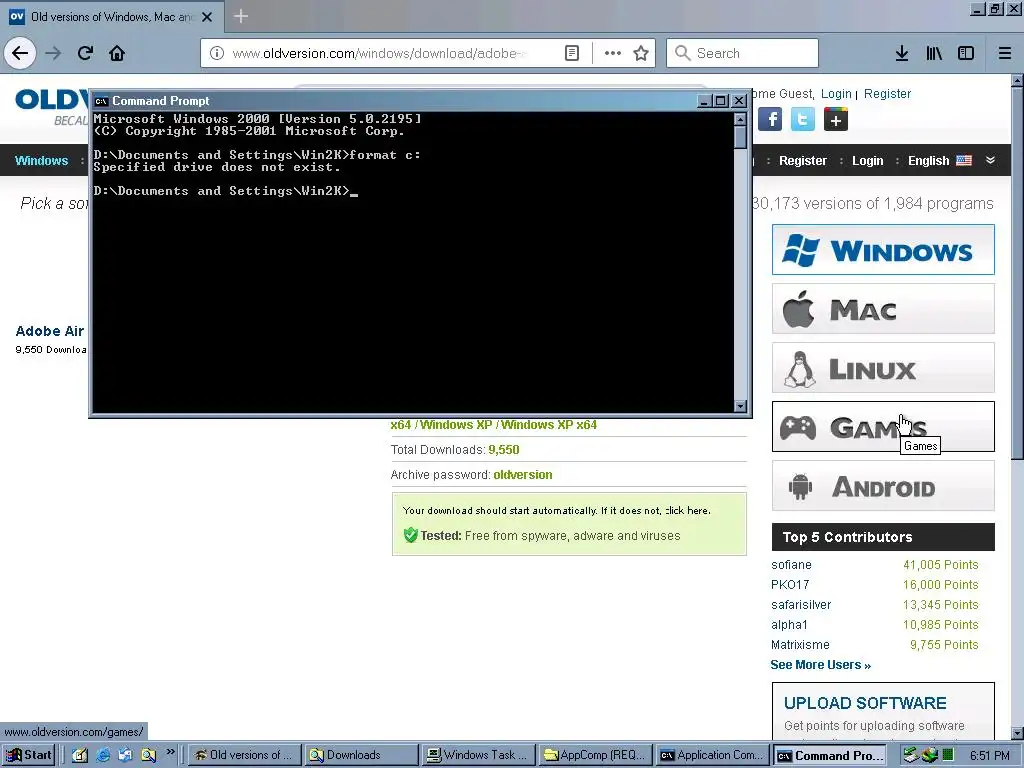Select Windows in the dark nav bar

(x=41, y=161)
